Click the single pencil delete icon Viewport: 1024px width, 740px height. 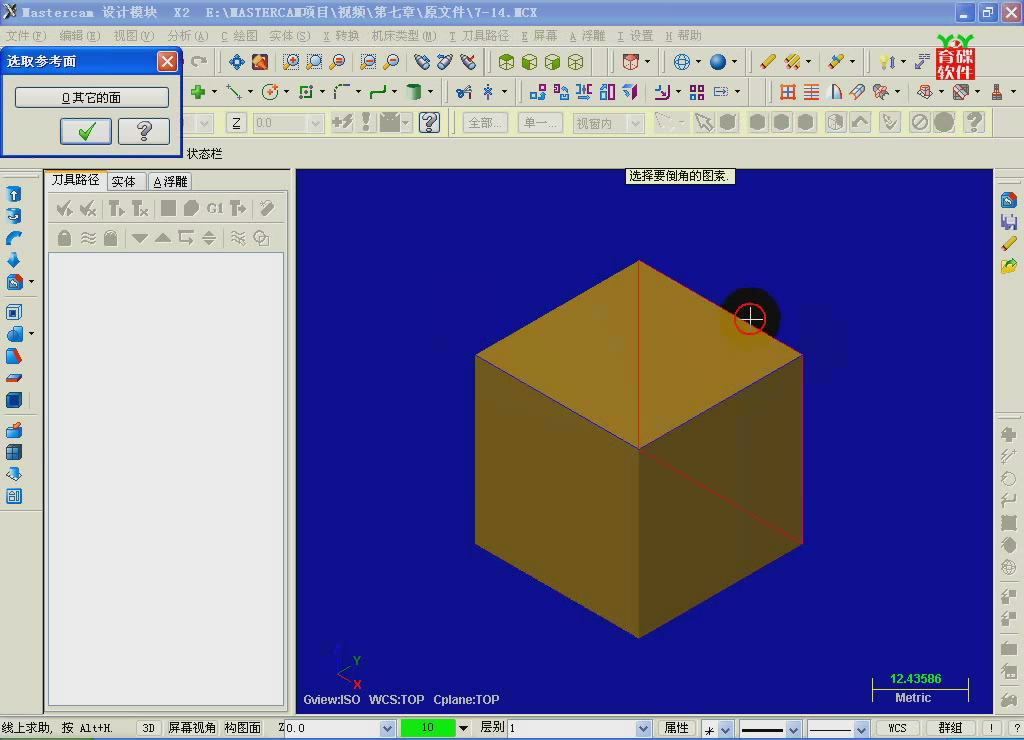(x=767, y=62)
